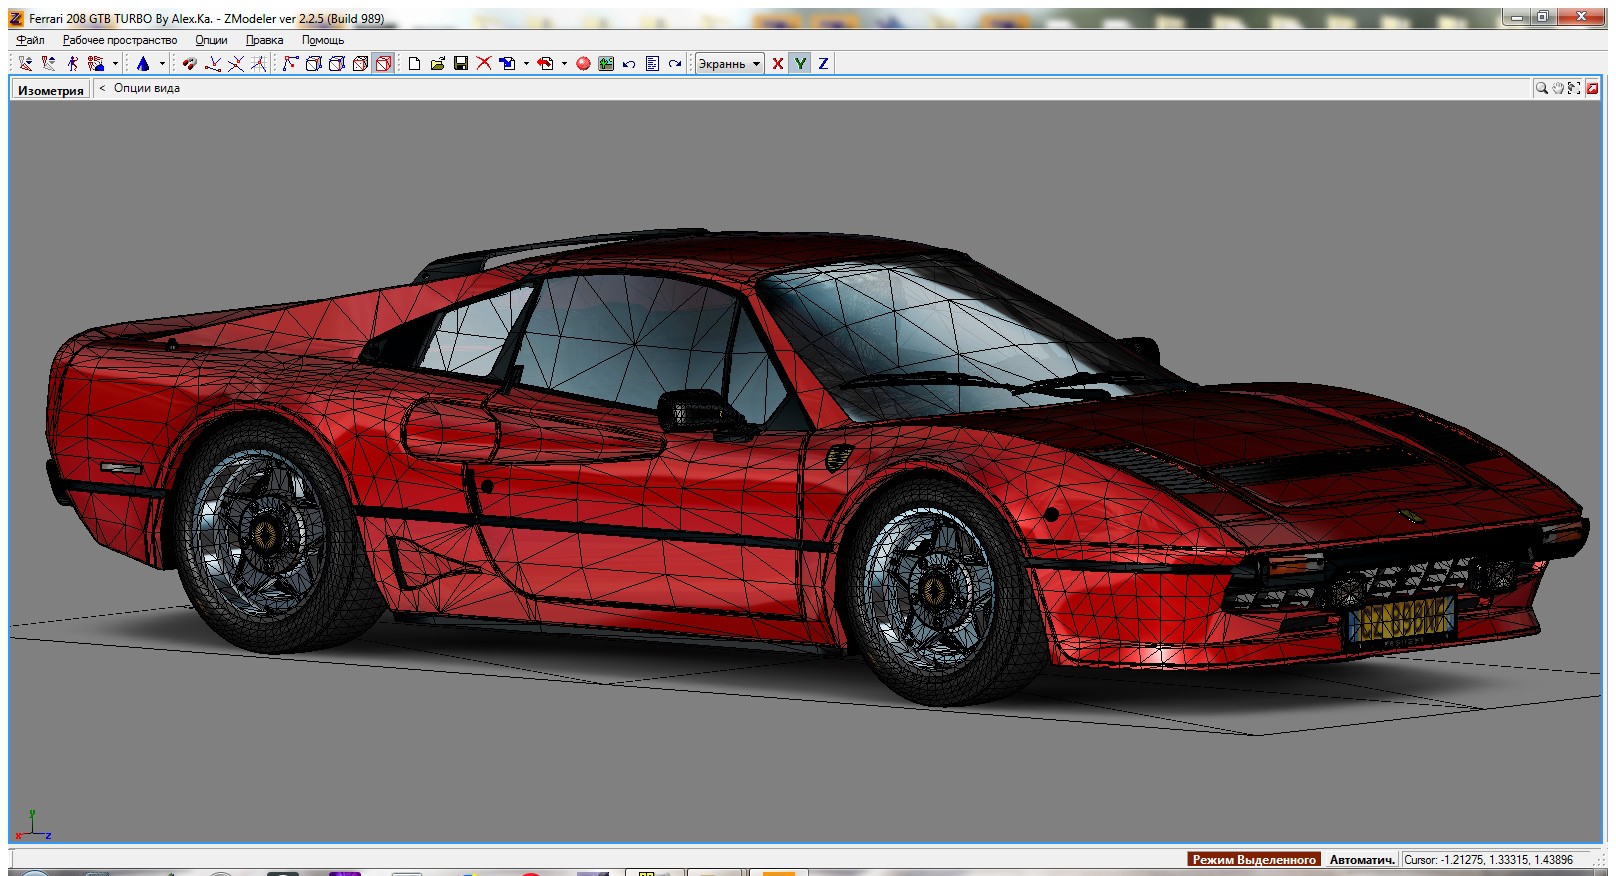Toggle the red magnet snap tool

(189, 63)
